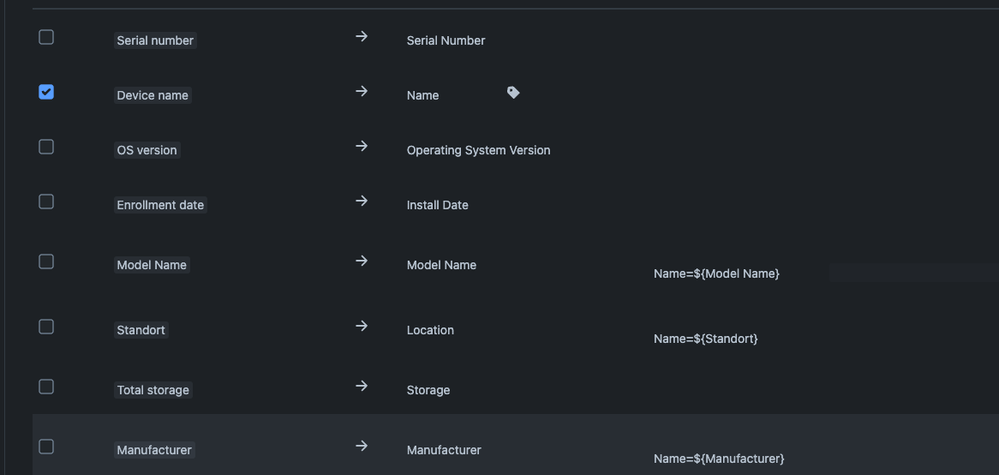Click the arrow icon in Model Name row

[361, 261]
